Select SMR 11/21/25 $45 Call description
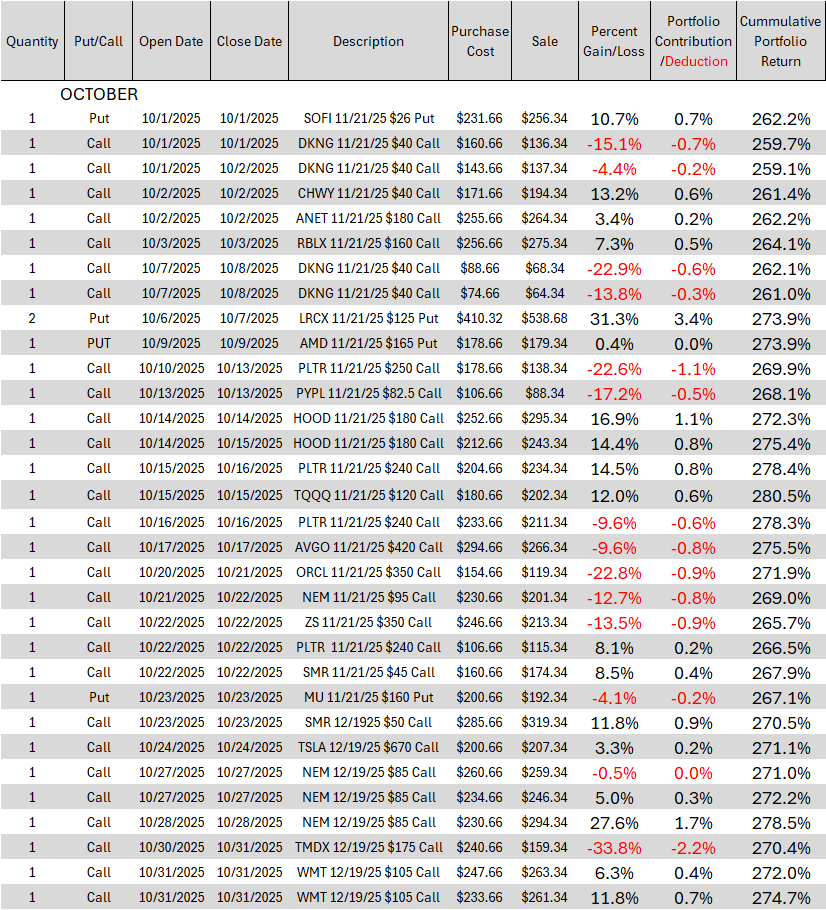The image size is (826, 910). pos(369,672)
